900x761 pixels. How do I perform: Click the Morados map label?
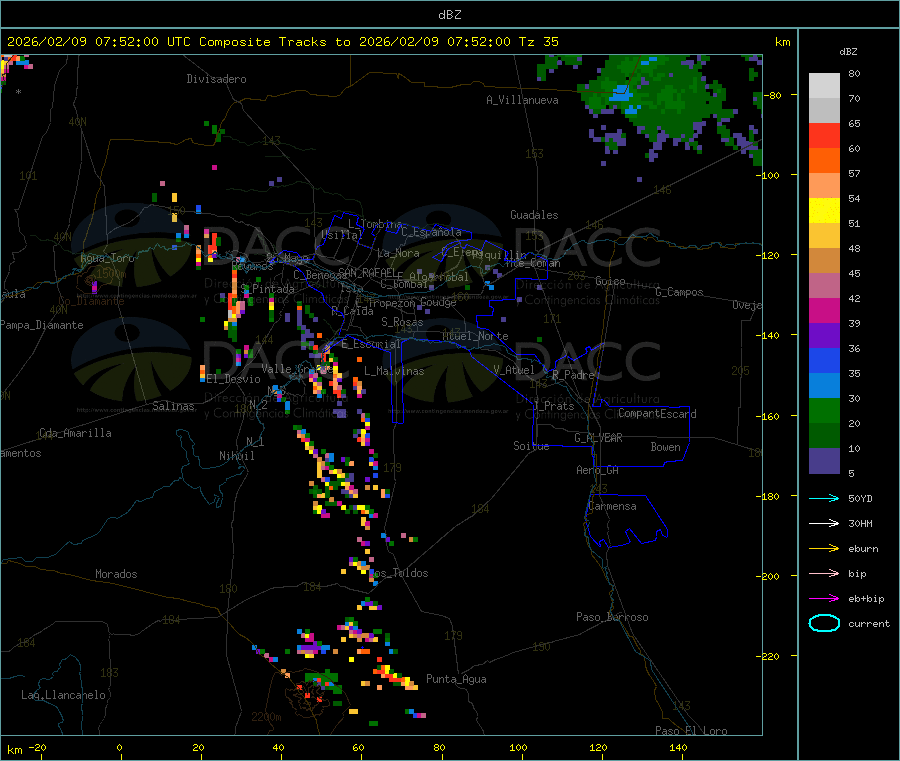[116, 574]
